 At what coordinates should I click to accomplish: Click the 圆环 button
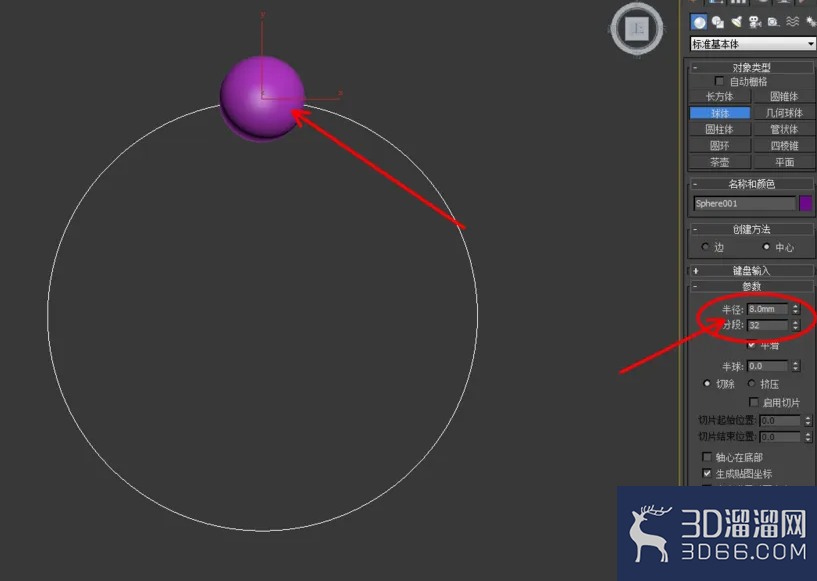(x=720, y=146)
